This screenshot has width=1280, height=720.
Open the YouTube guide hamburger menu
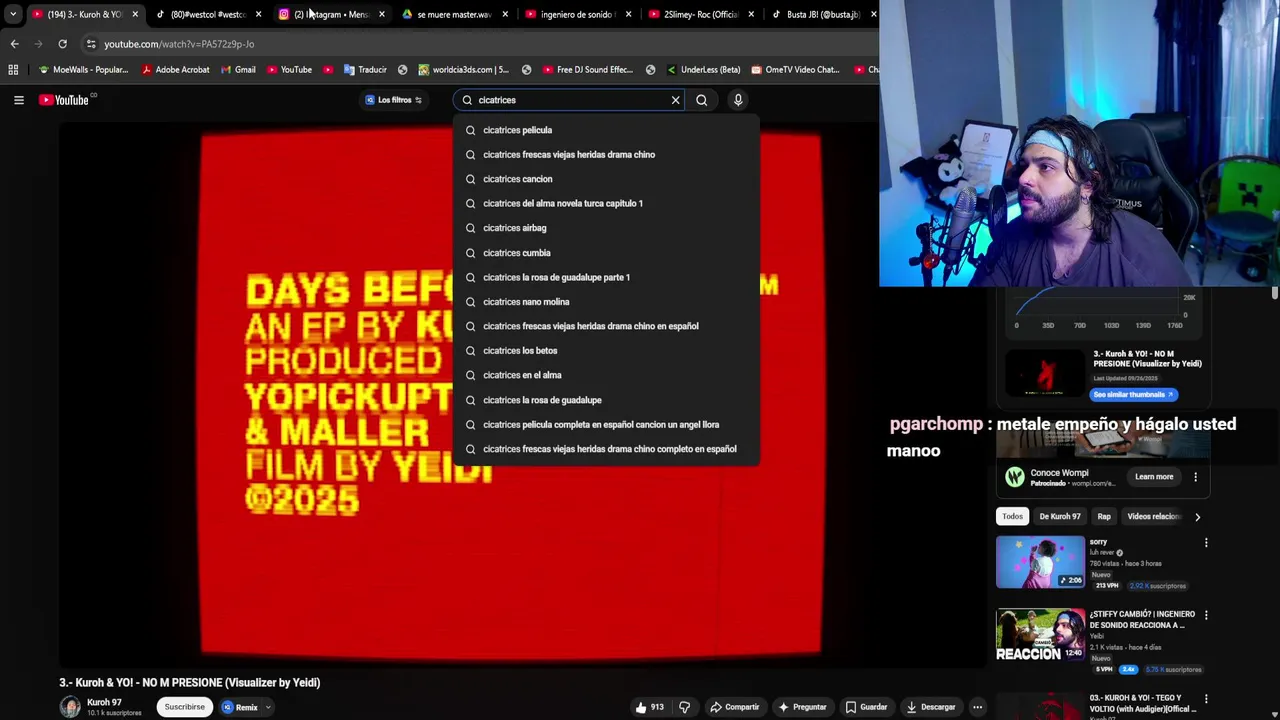(18, 100)
